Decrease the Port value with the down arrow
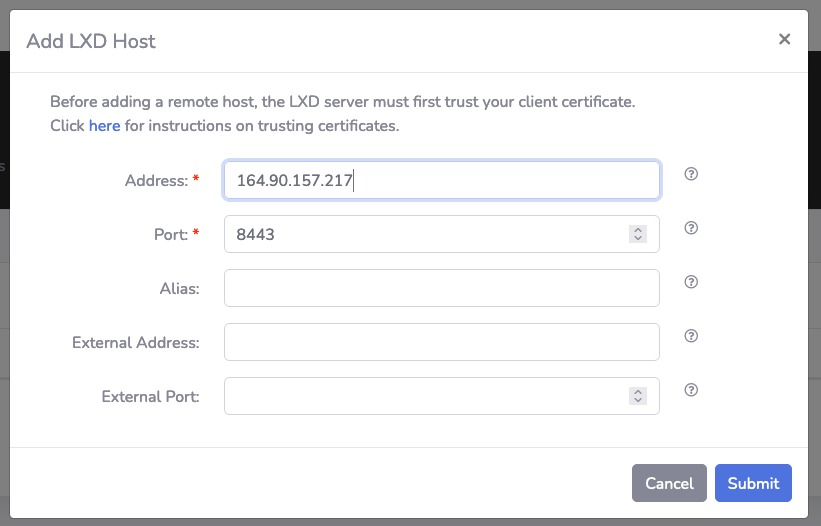 click(638, 239)
